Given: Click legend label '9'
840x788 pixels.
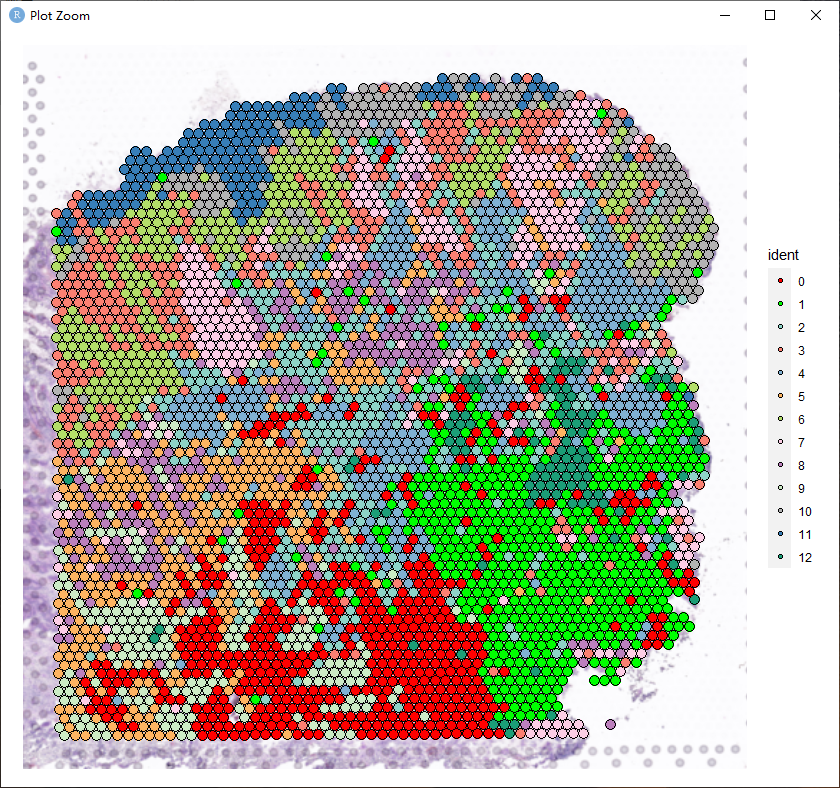Looking at the screenshot, I should pos(801,489).
